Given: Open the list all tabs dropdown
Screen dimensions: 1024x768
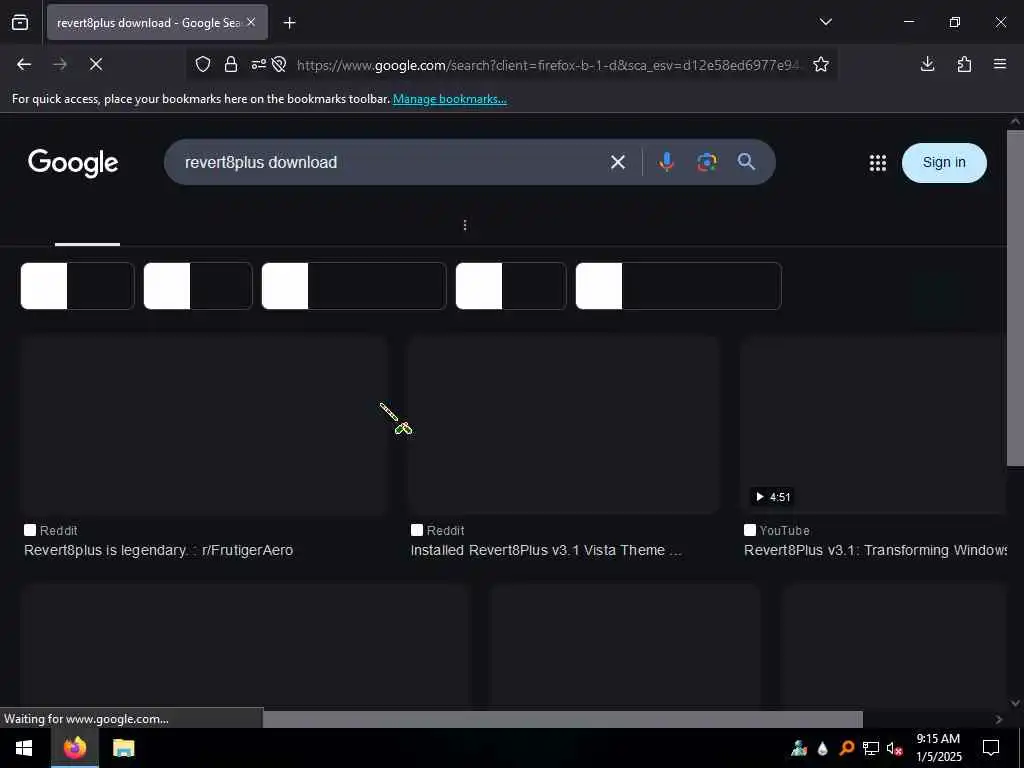Looking at the screenshot, I should [x=825, y=22].
